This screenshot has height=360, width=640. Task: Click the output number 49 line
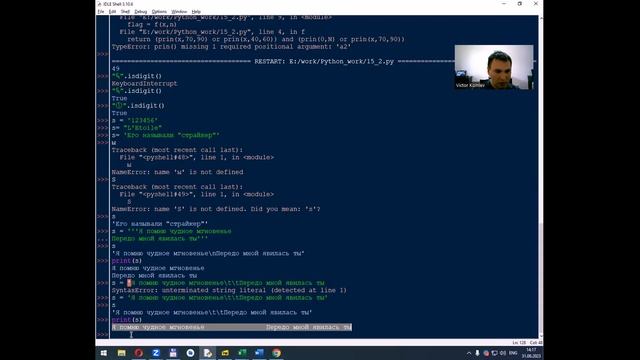tap(116, 69)
